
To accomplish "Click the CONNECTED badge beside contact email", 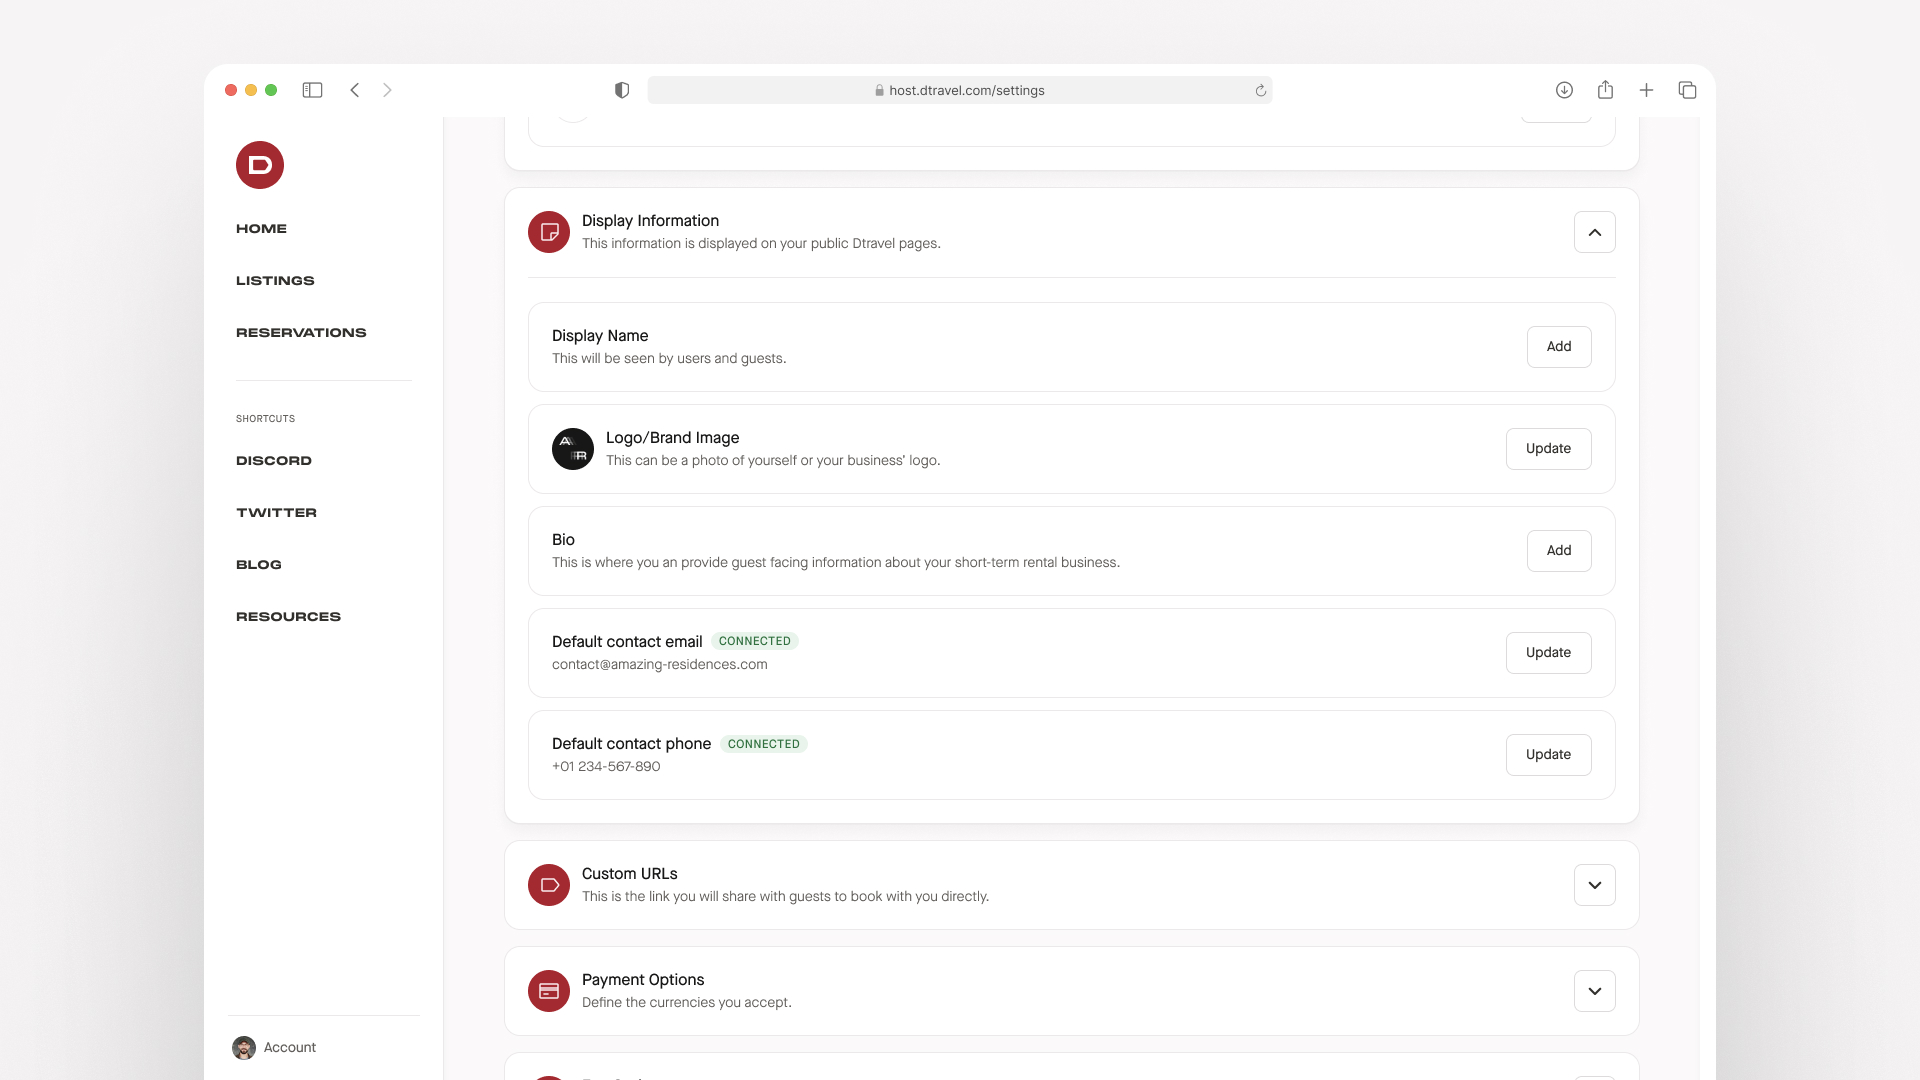I will (x=755, y=641).
